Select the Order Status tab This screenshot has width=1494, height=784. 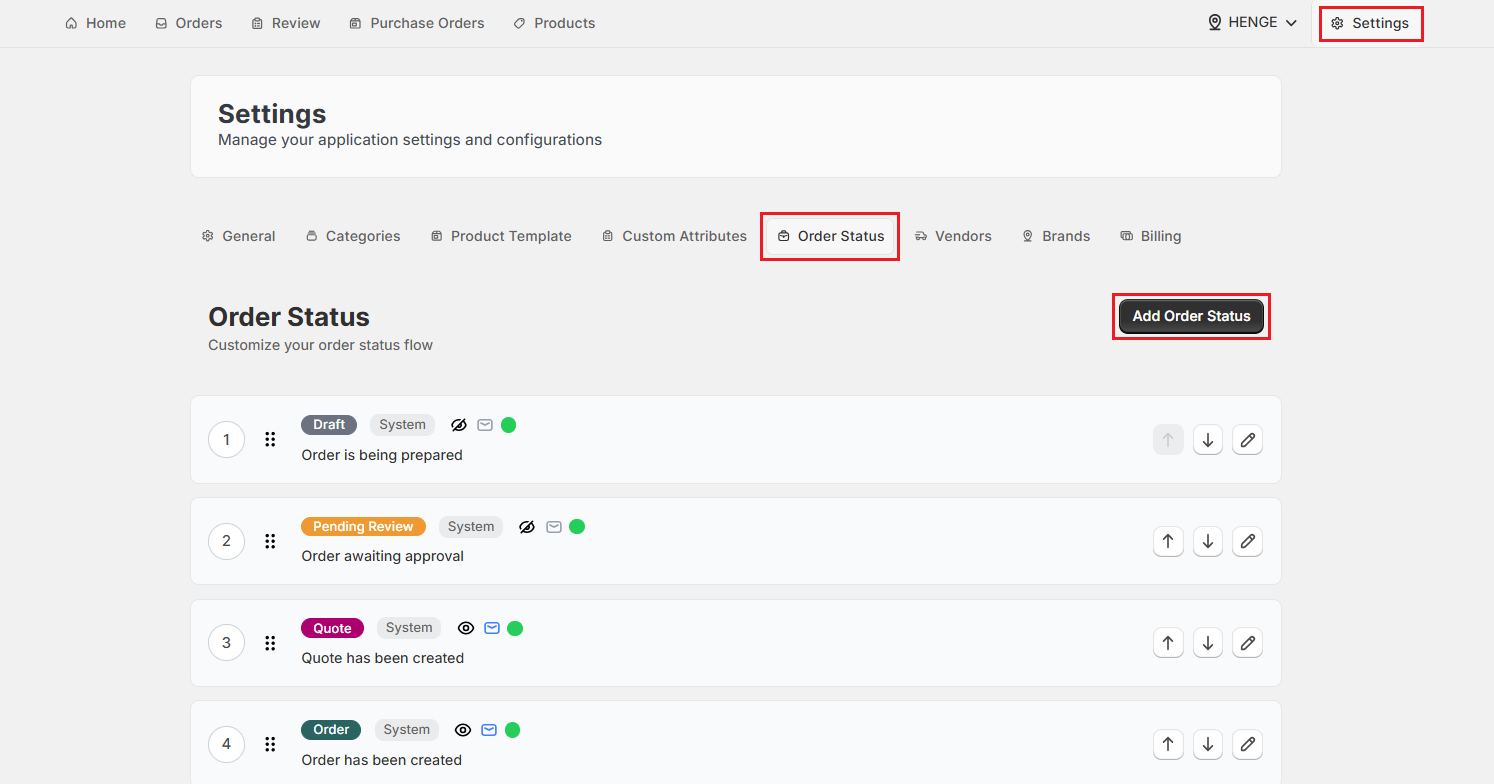click(x=831, y=236)
